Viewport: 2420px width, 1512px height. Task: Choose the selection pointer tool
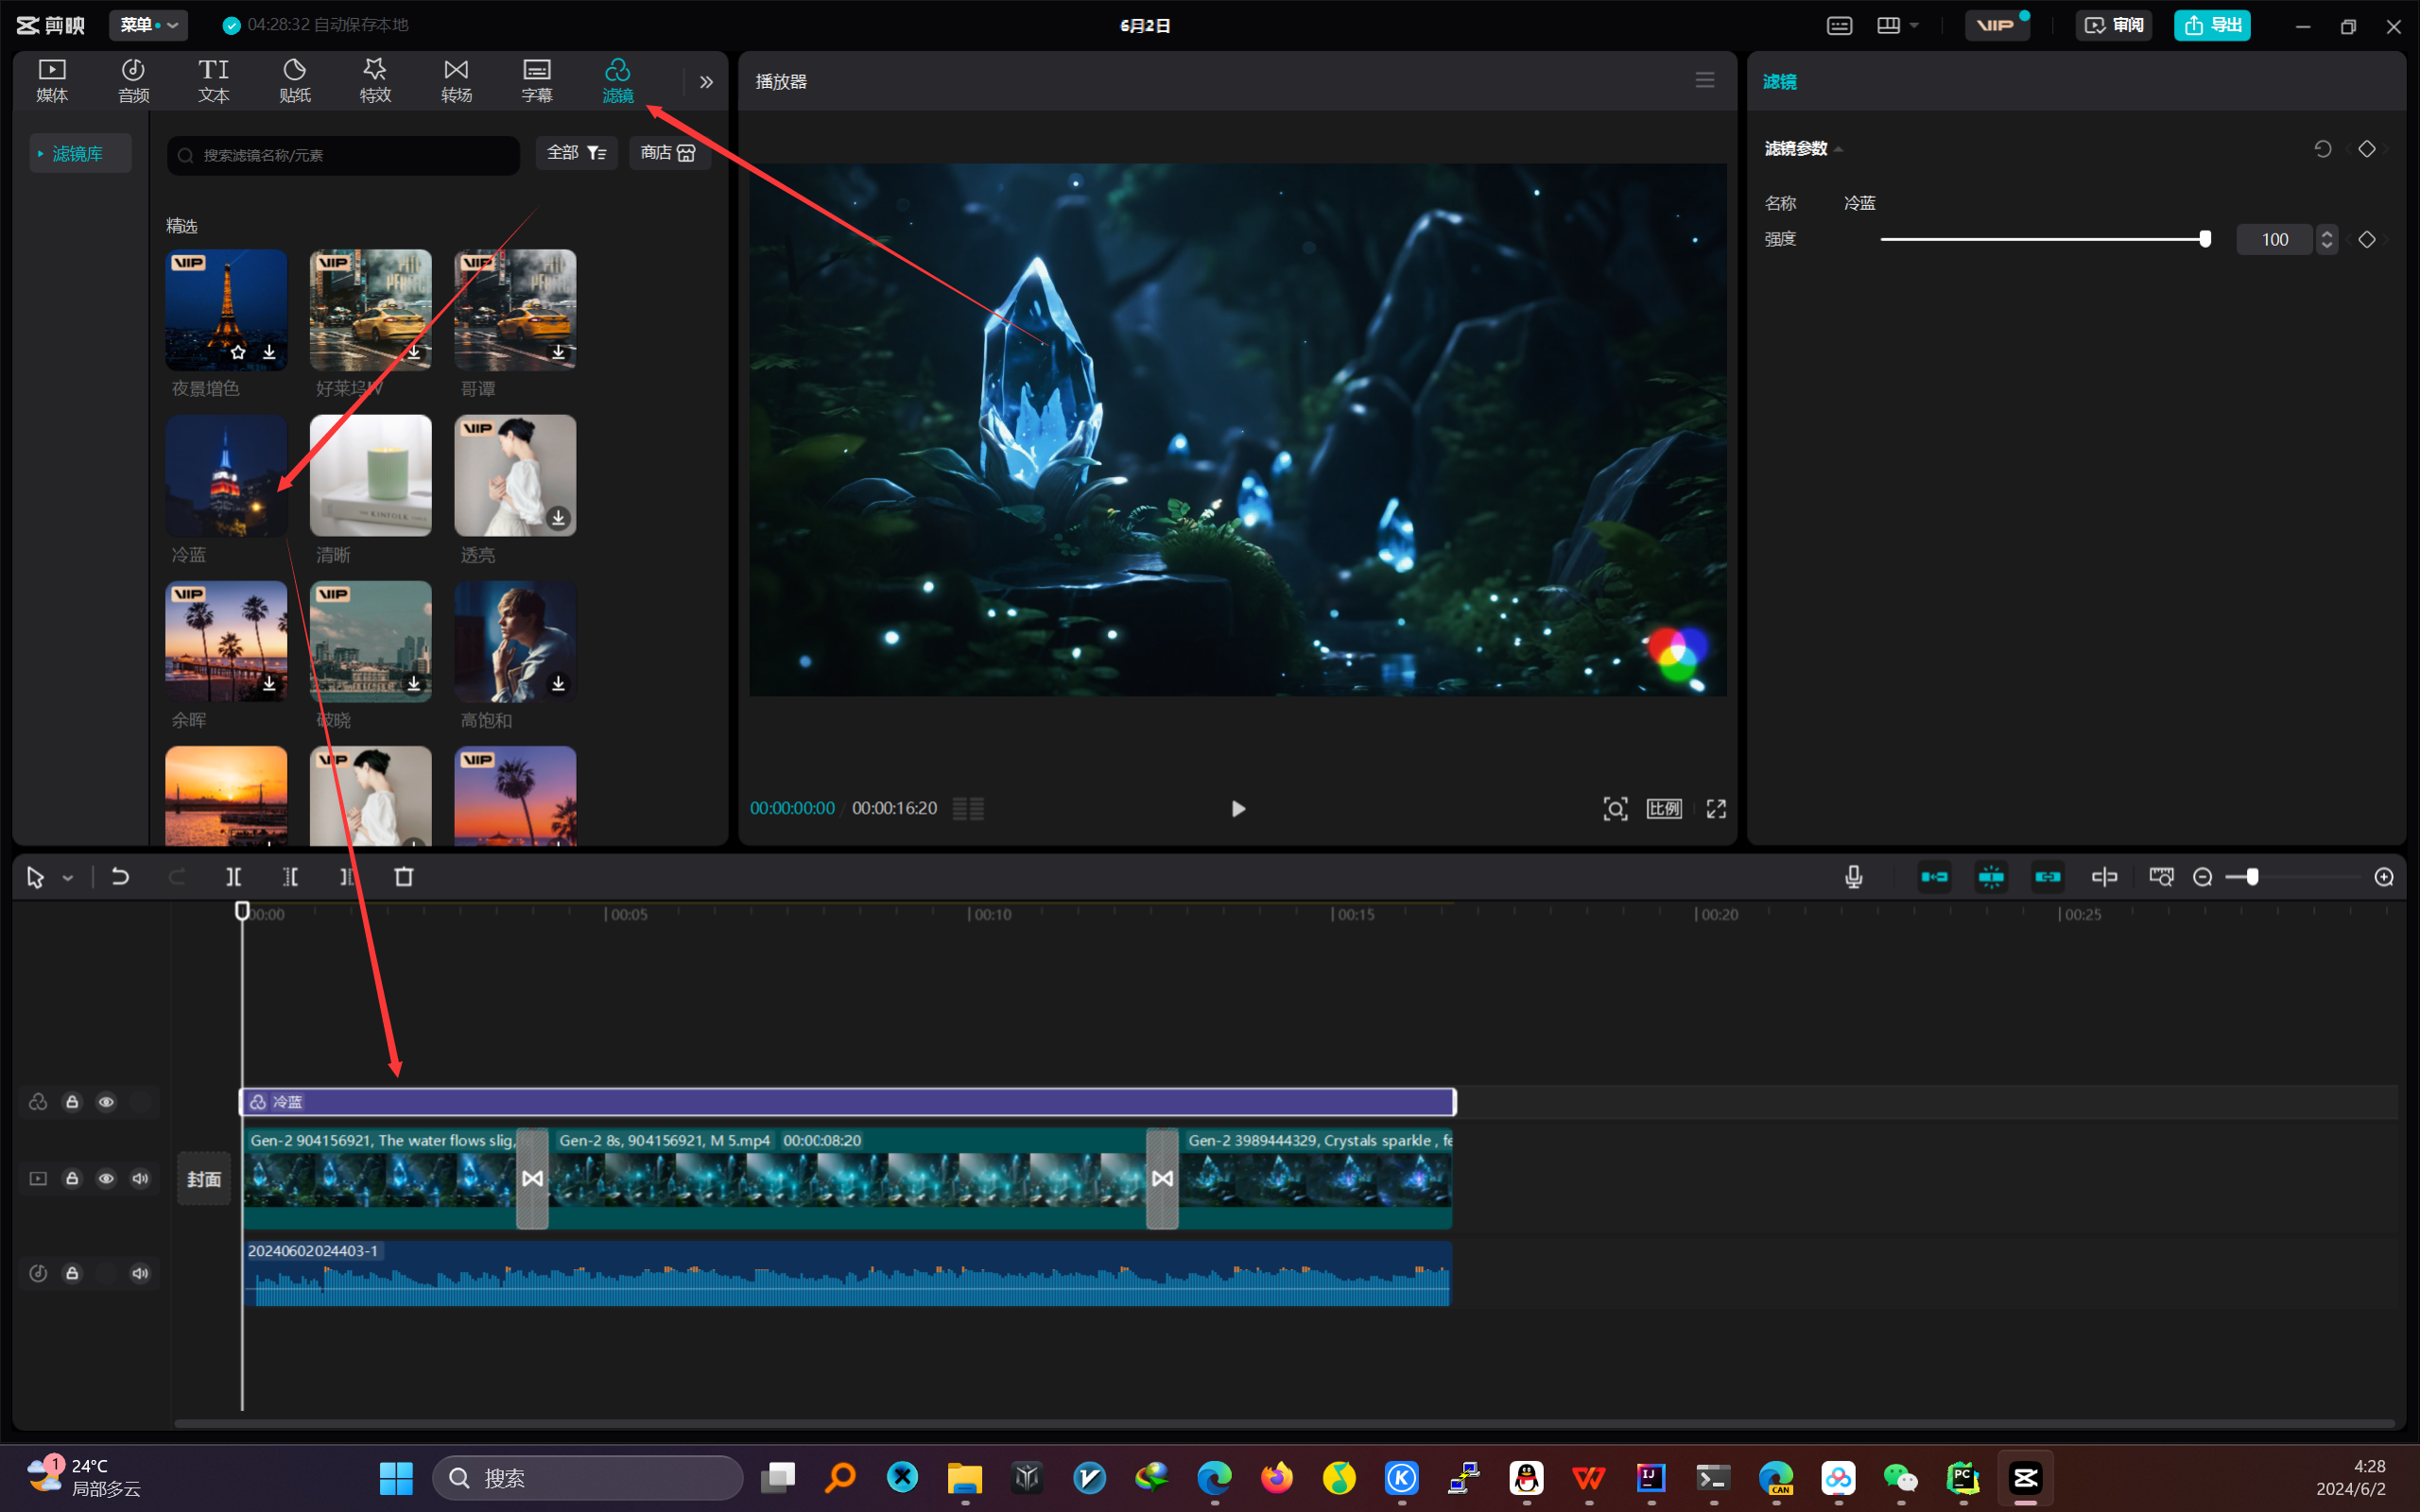point(35,877)
